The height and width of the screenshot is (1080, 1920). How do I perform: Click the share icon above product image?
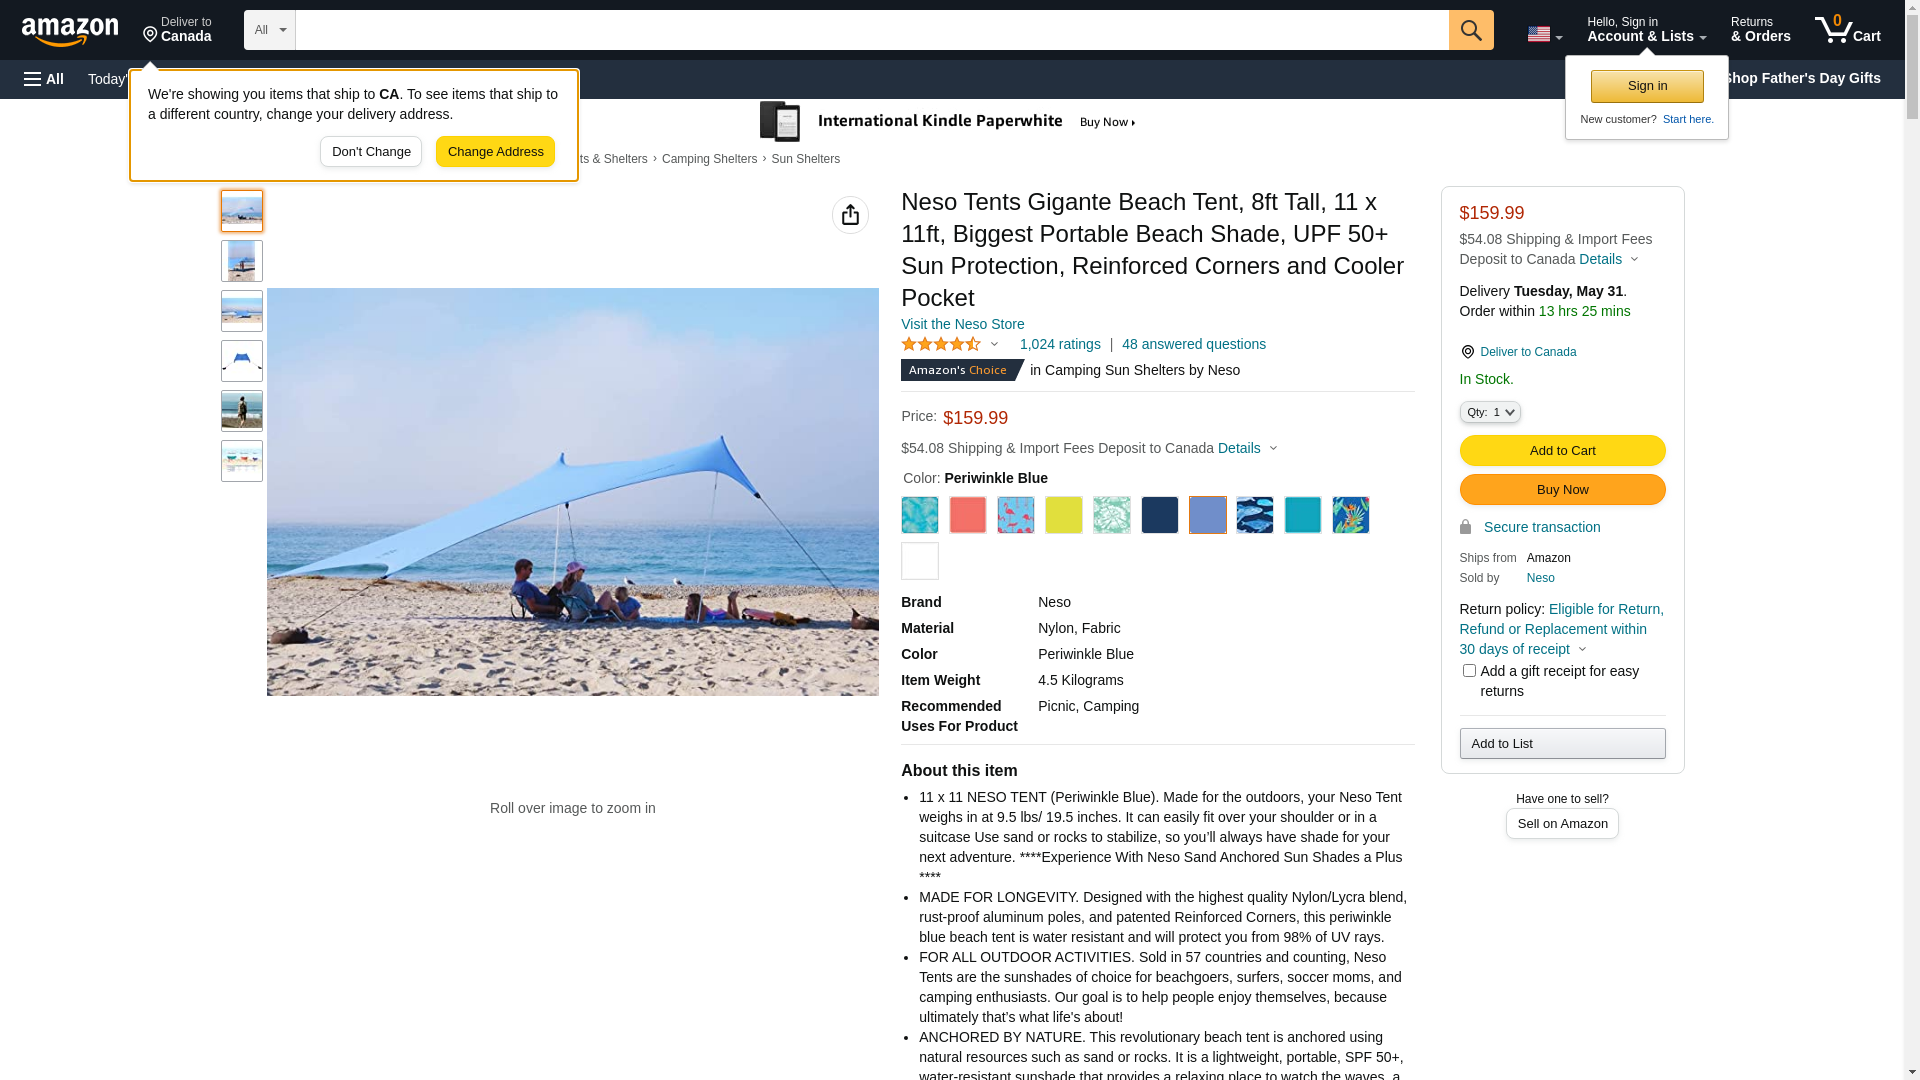[x=850, y=215]
